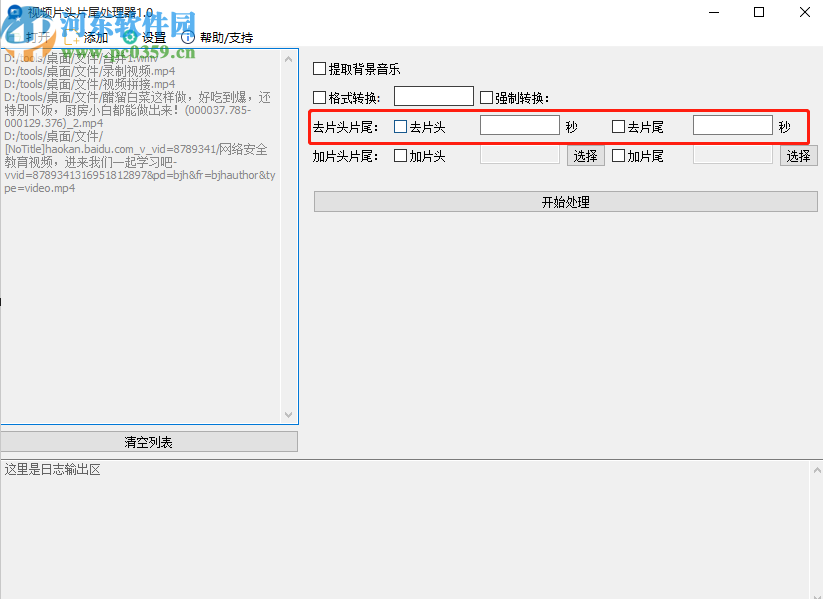823x599 pixels.
Task: Click the gear icon beside 设置
Action: pyautogui.click(x=130, y=37)
